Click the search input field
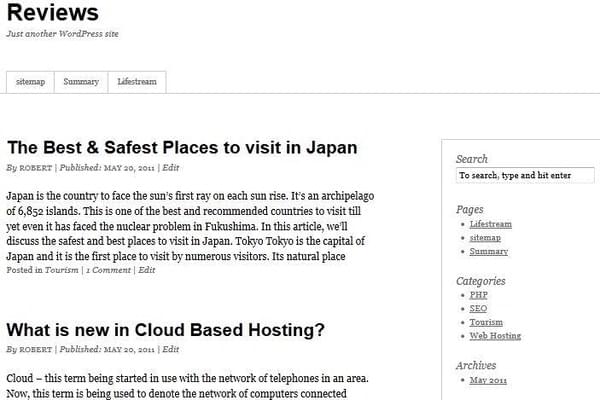The width and height of the screenshot is (600, 400). (525, 175)
